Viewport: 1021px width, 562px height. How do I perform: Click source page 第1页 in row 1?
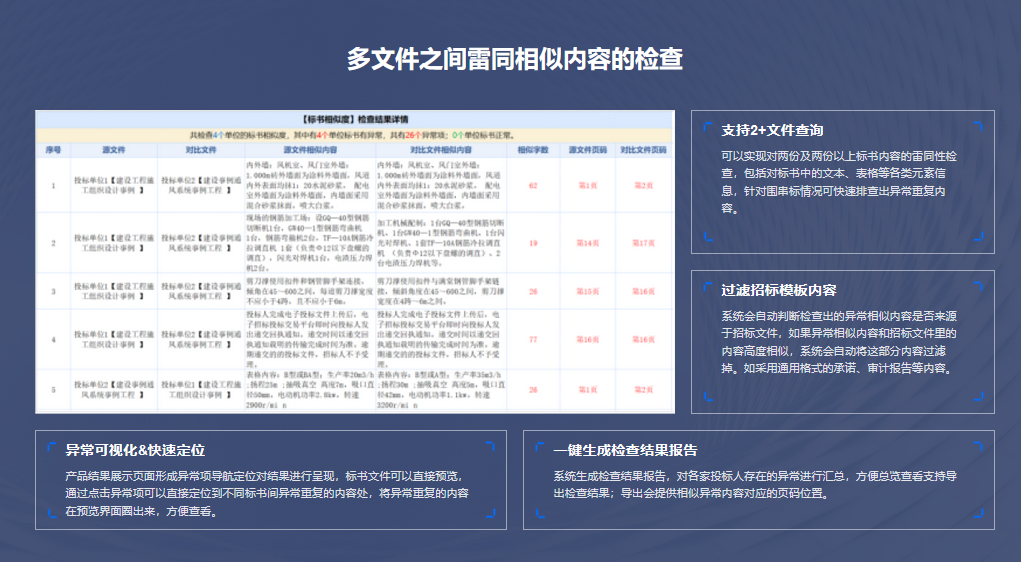click(x=588, y=186)
